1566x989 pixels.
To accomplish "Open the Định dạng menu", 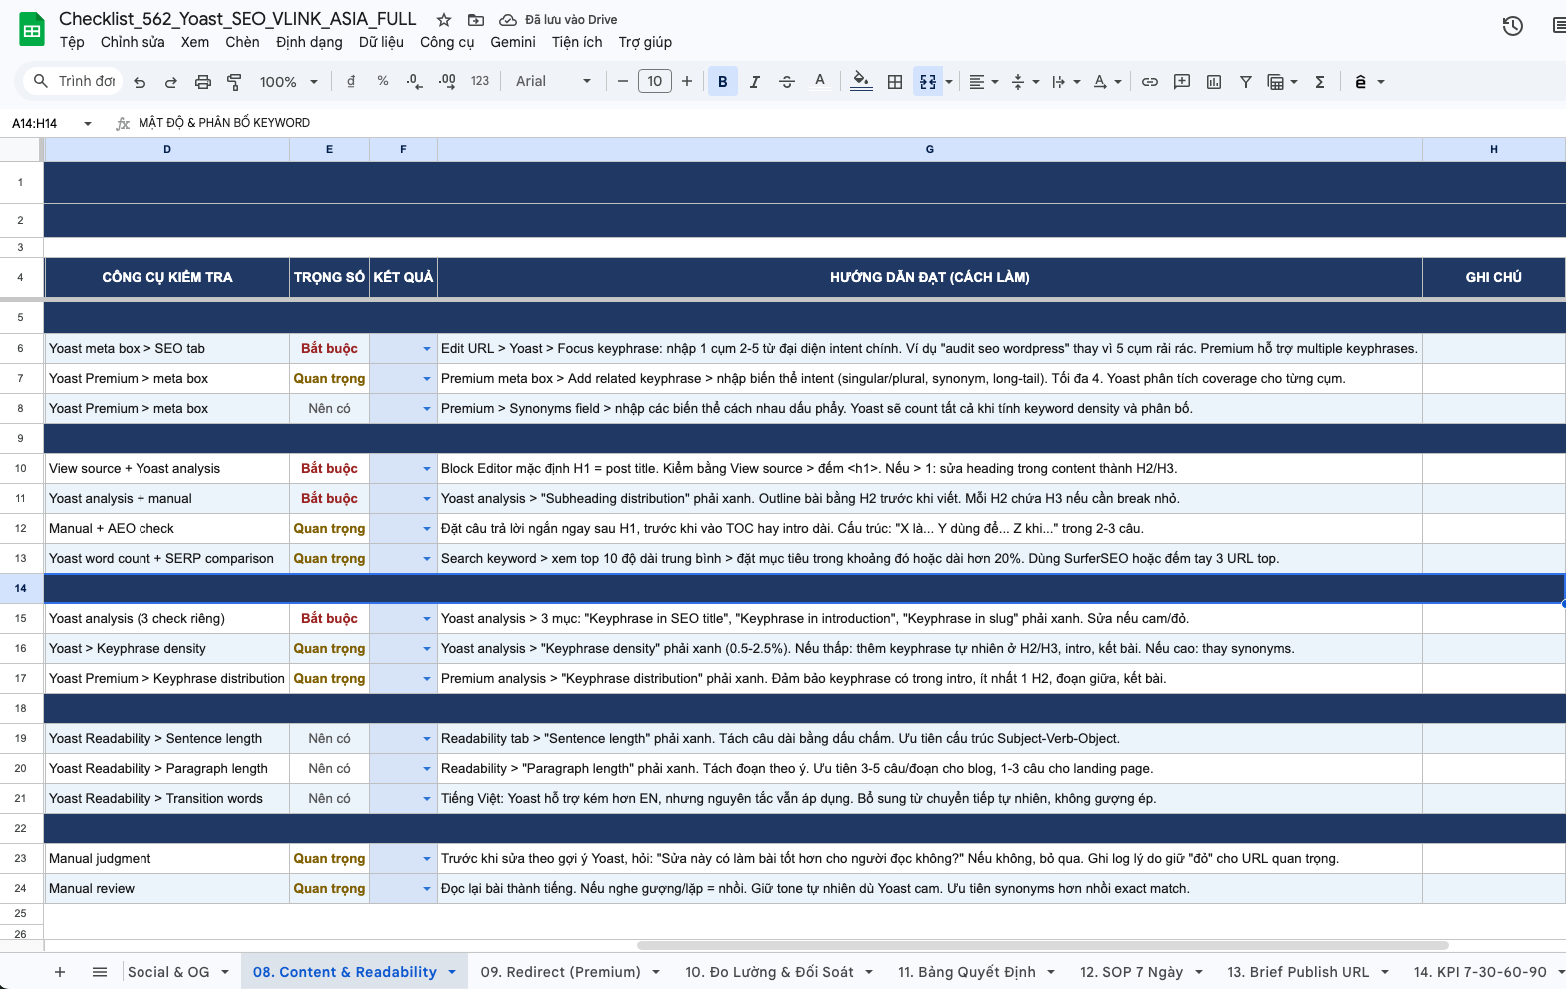I will coord(309,42).
